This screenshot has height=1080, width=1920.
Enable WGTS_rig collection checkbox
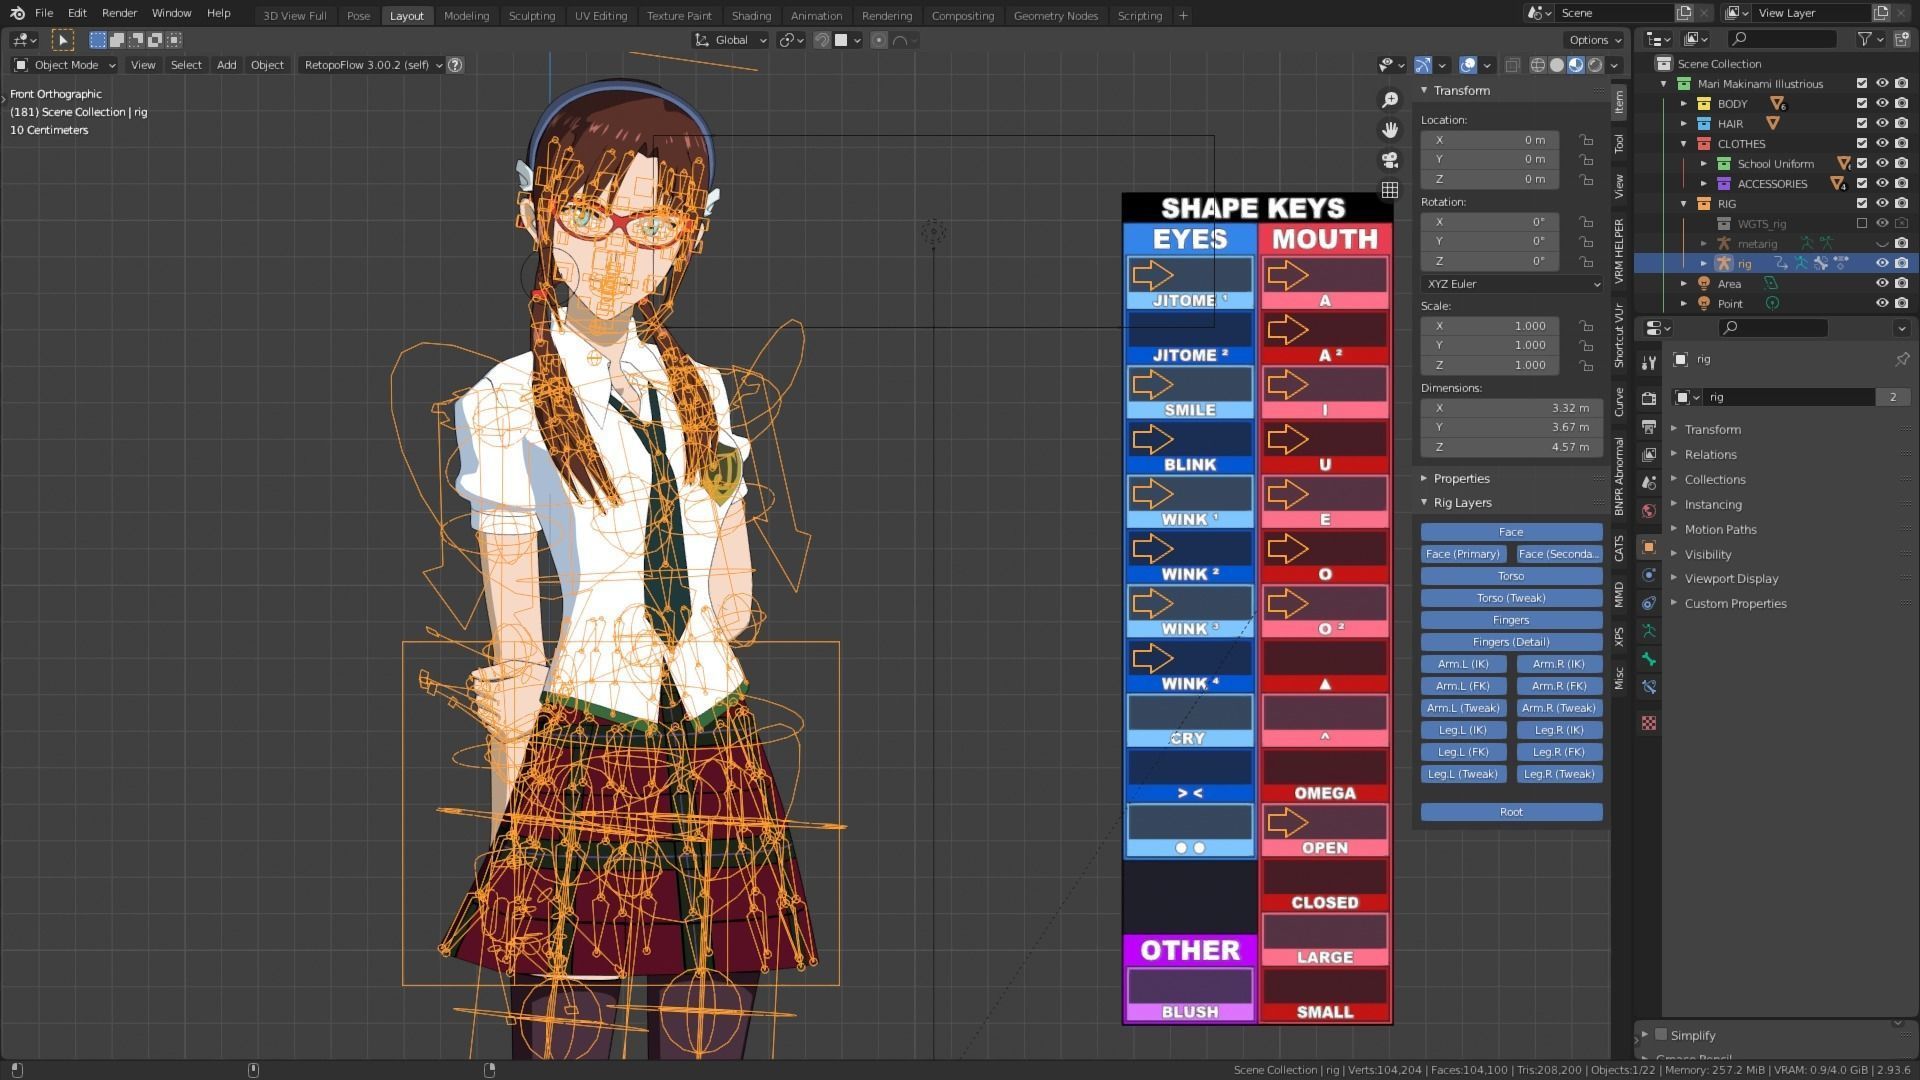(1861, 223)
